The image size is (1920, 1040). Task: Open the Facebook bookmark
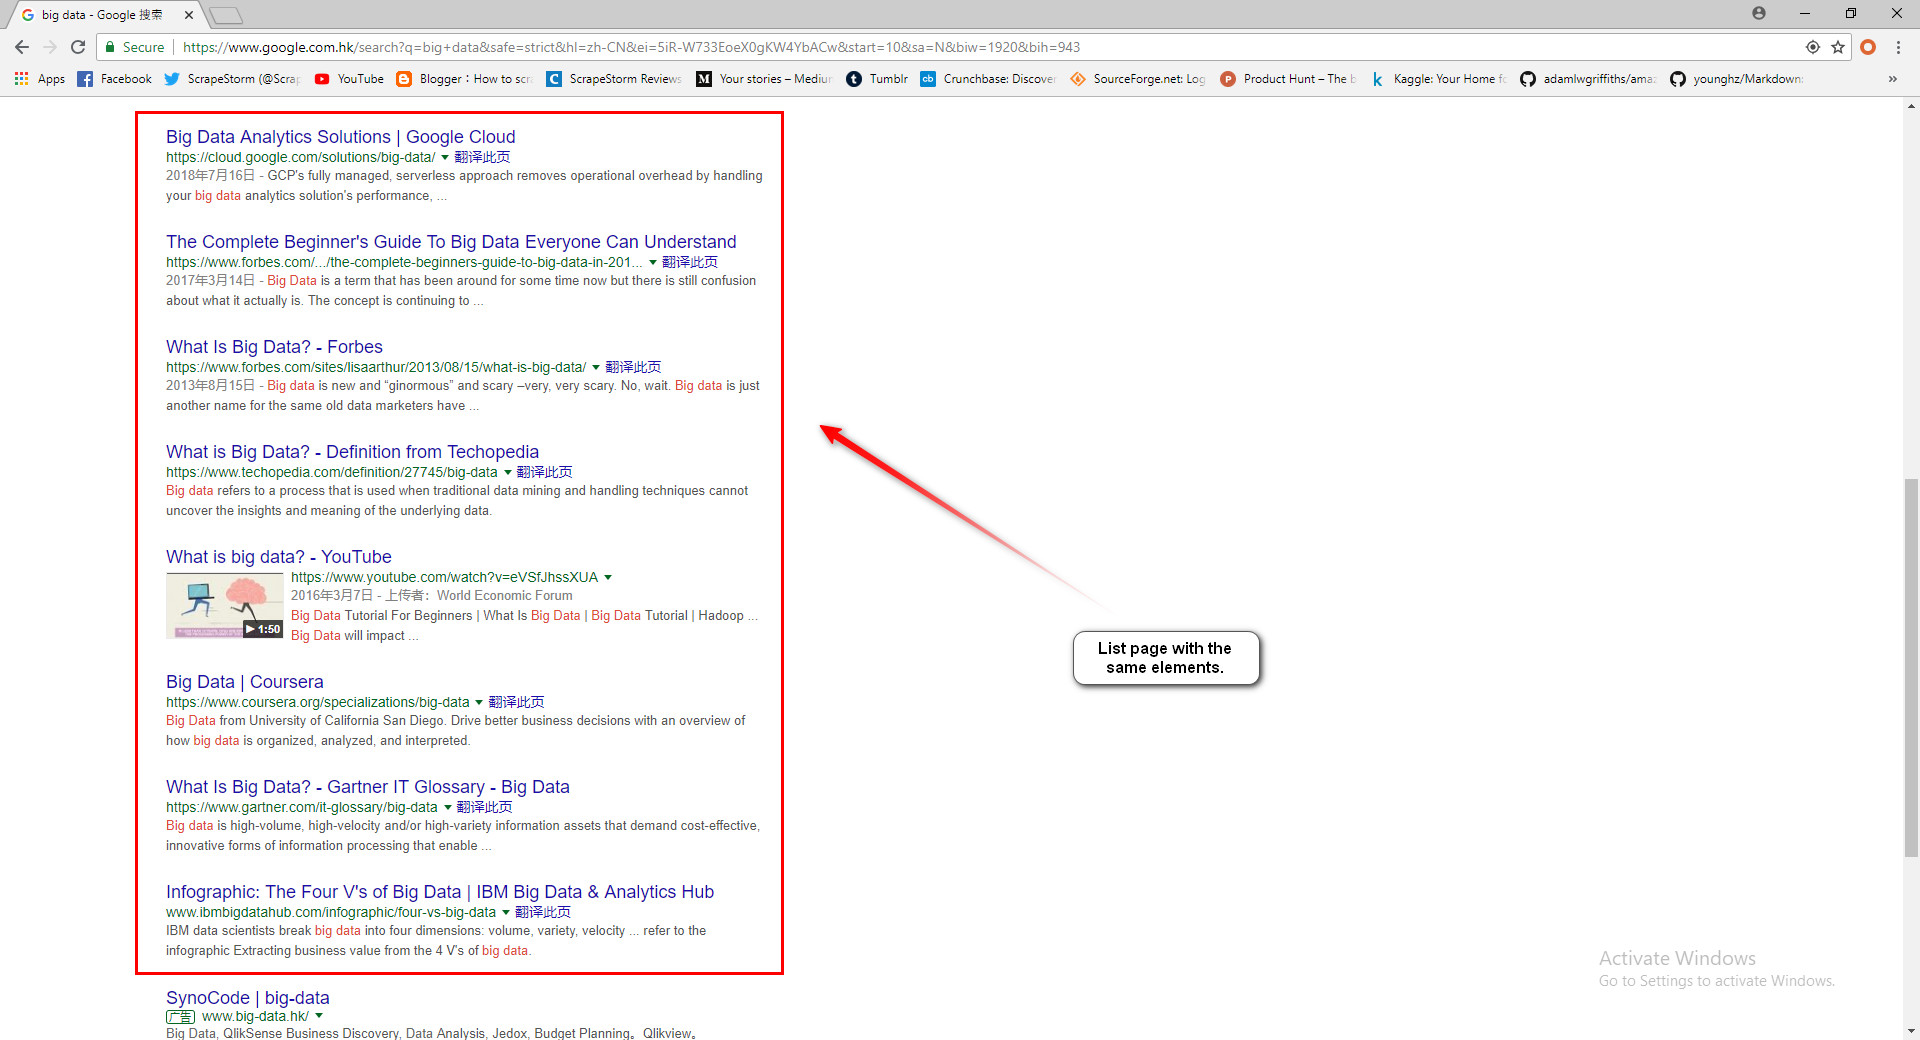coord(115,79)
